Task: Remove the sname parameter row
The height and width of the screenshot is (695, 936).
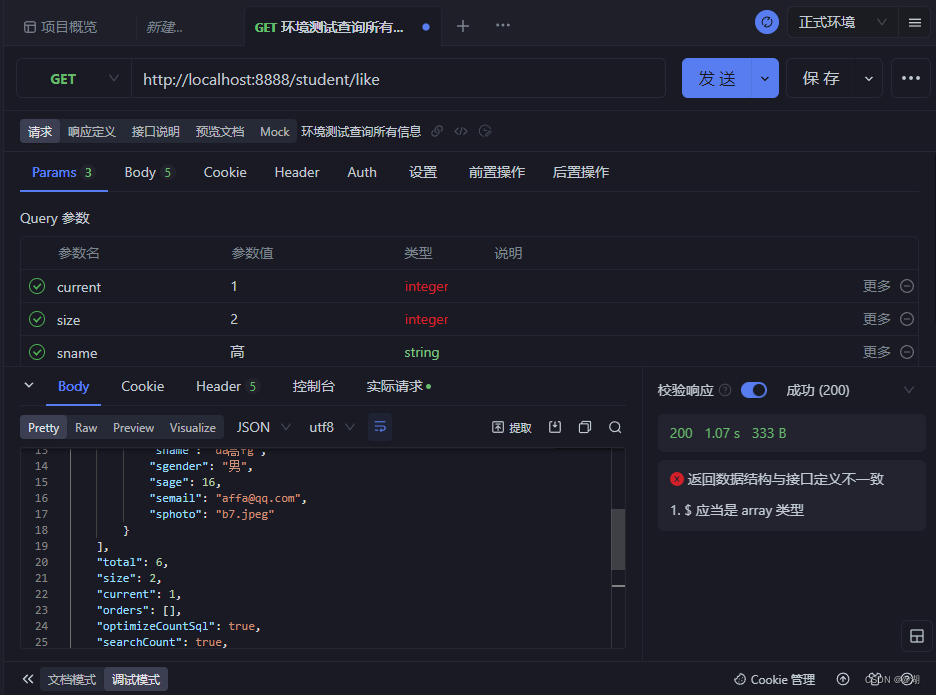Action: [x=907, y=352]
